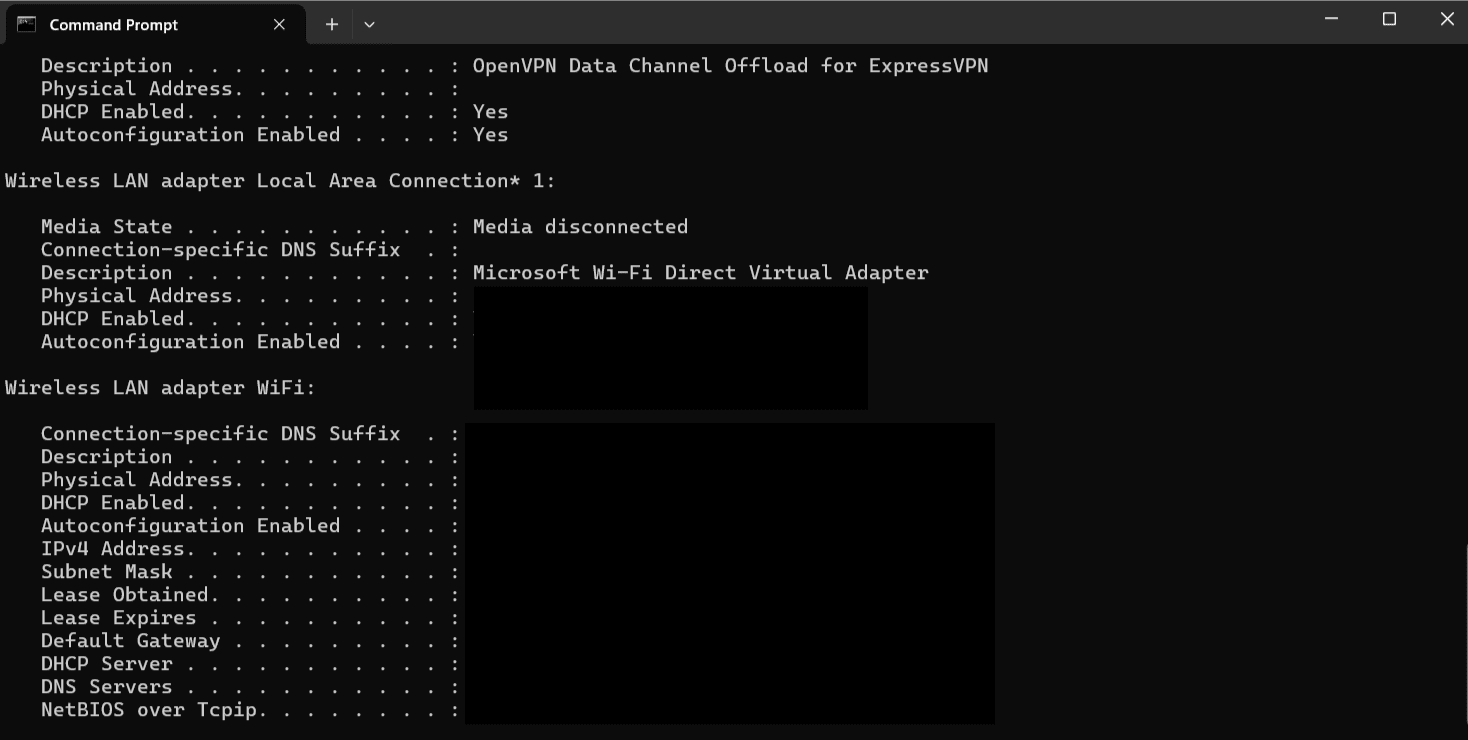This screenshot has height=740, width=1468.
Task: Click the 'Microsoft Wi-Fi Direct Virtual Adapter' text
Action: [701, 272]
